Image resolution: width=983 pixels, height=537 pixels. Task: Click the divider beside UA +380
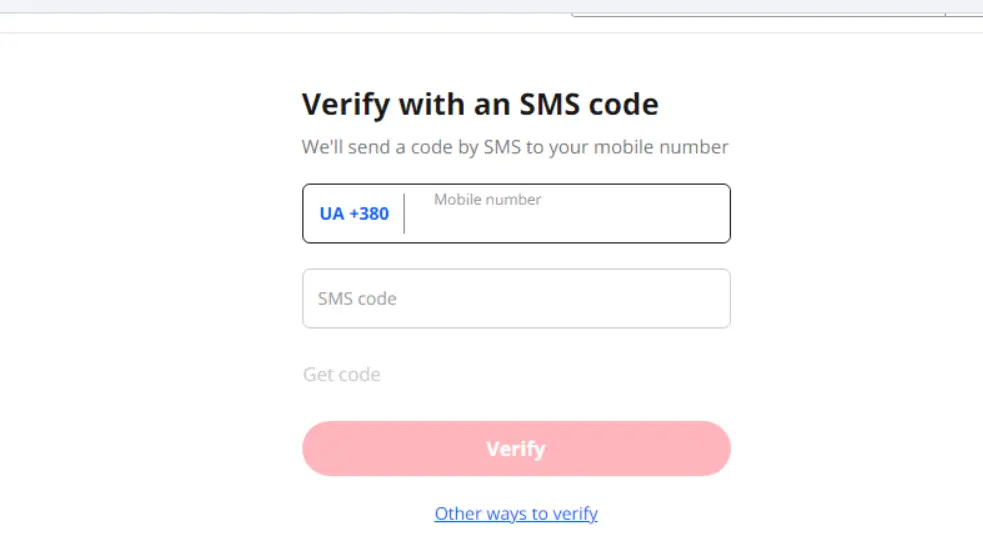point(404,214)
